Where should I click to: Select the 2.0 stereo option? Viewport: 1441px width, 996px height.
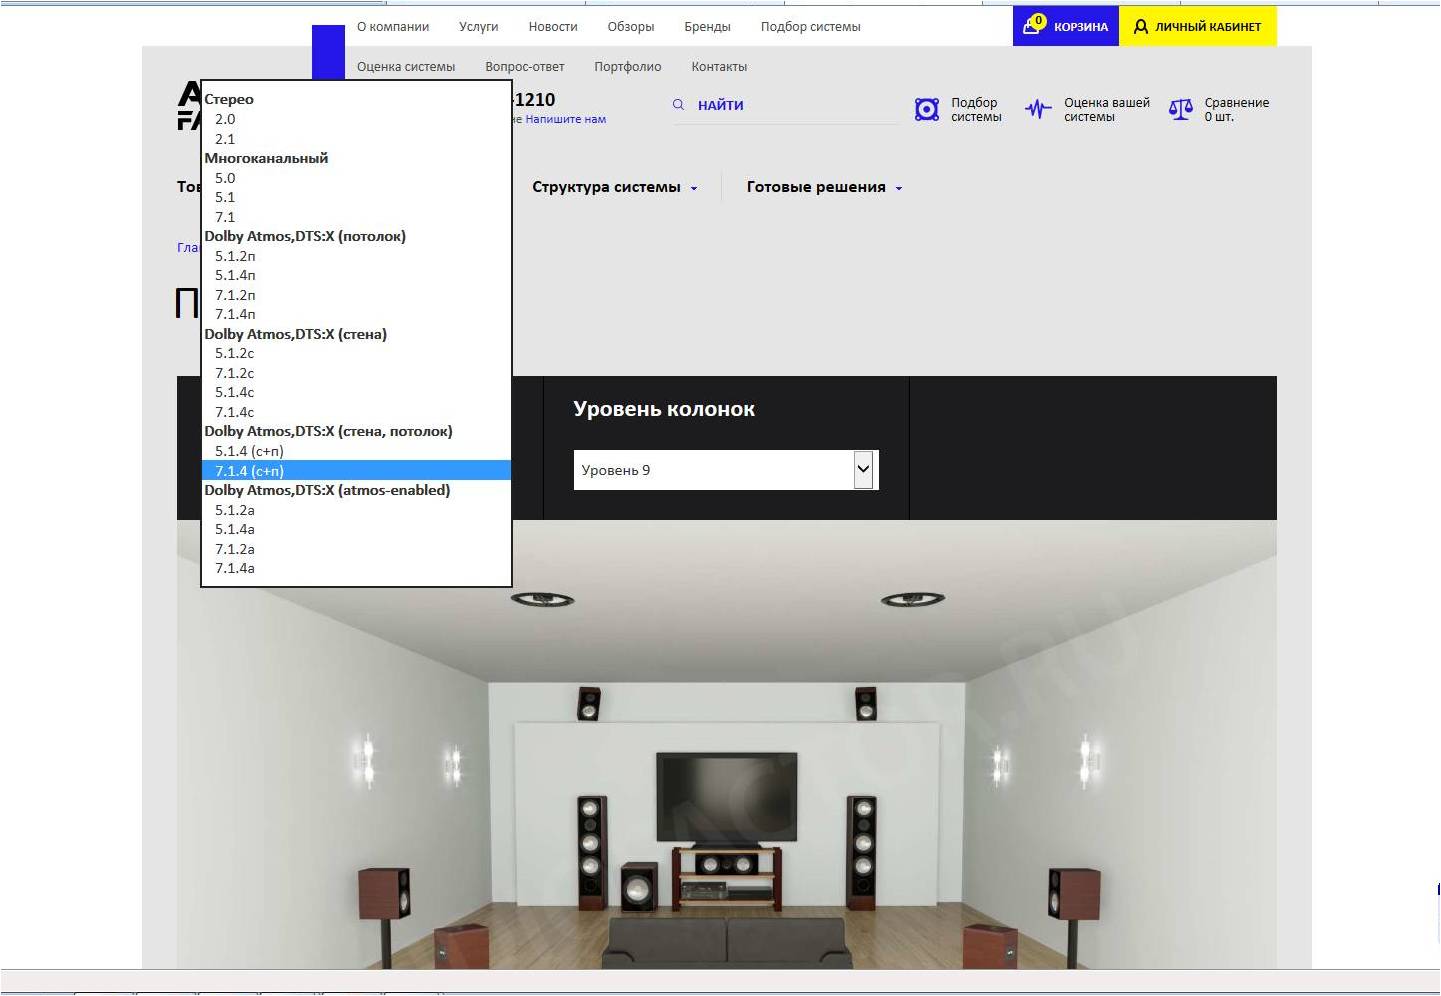coord(356,119)
